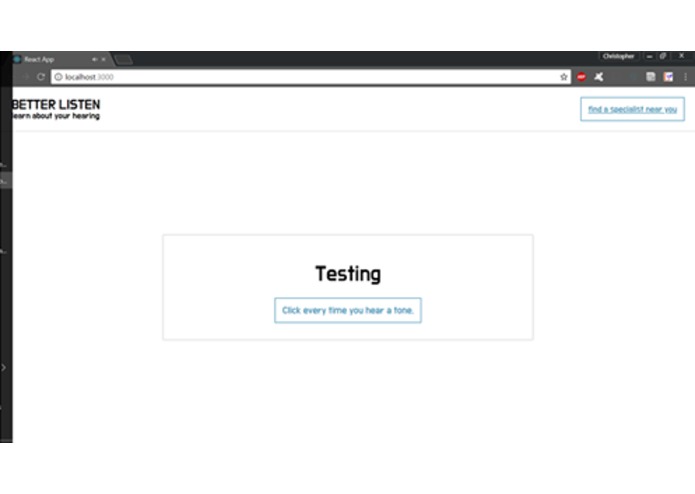Open a new browser tab
The image size is (695, 494).
click(123, 59)
